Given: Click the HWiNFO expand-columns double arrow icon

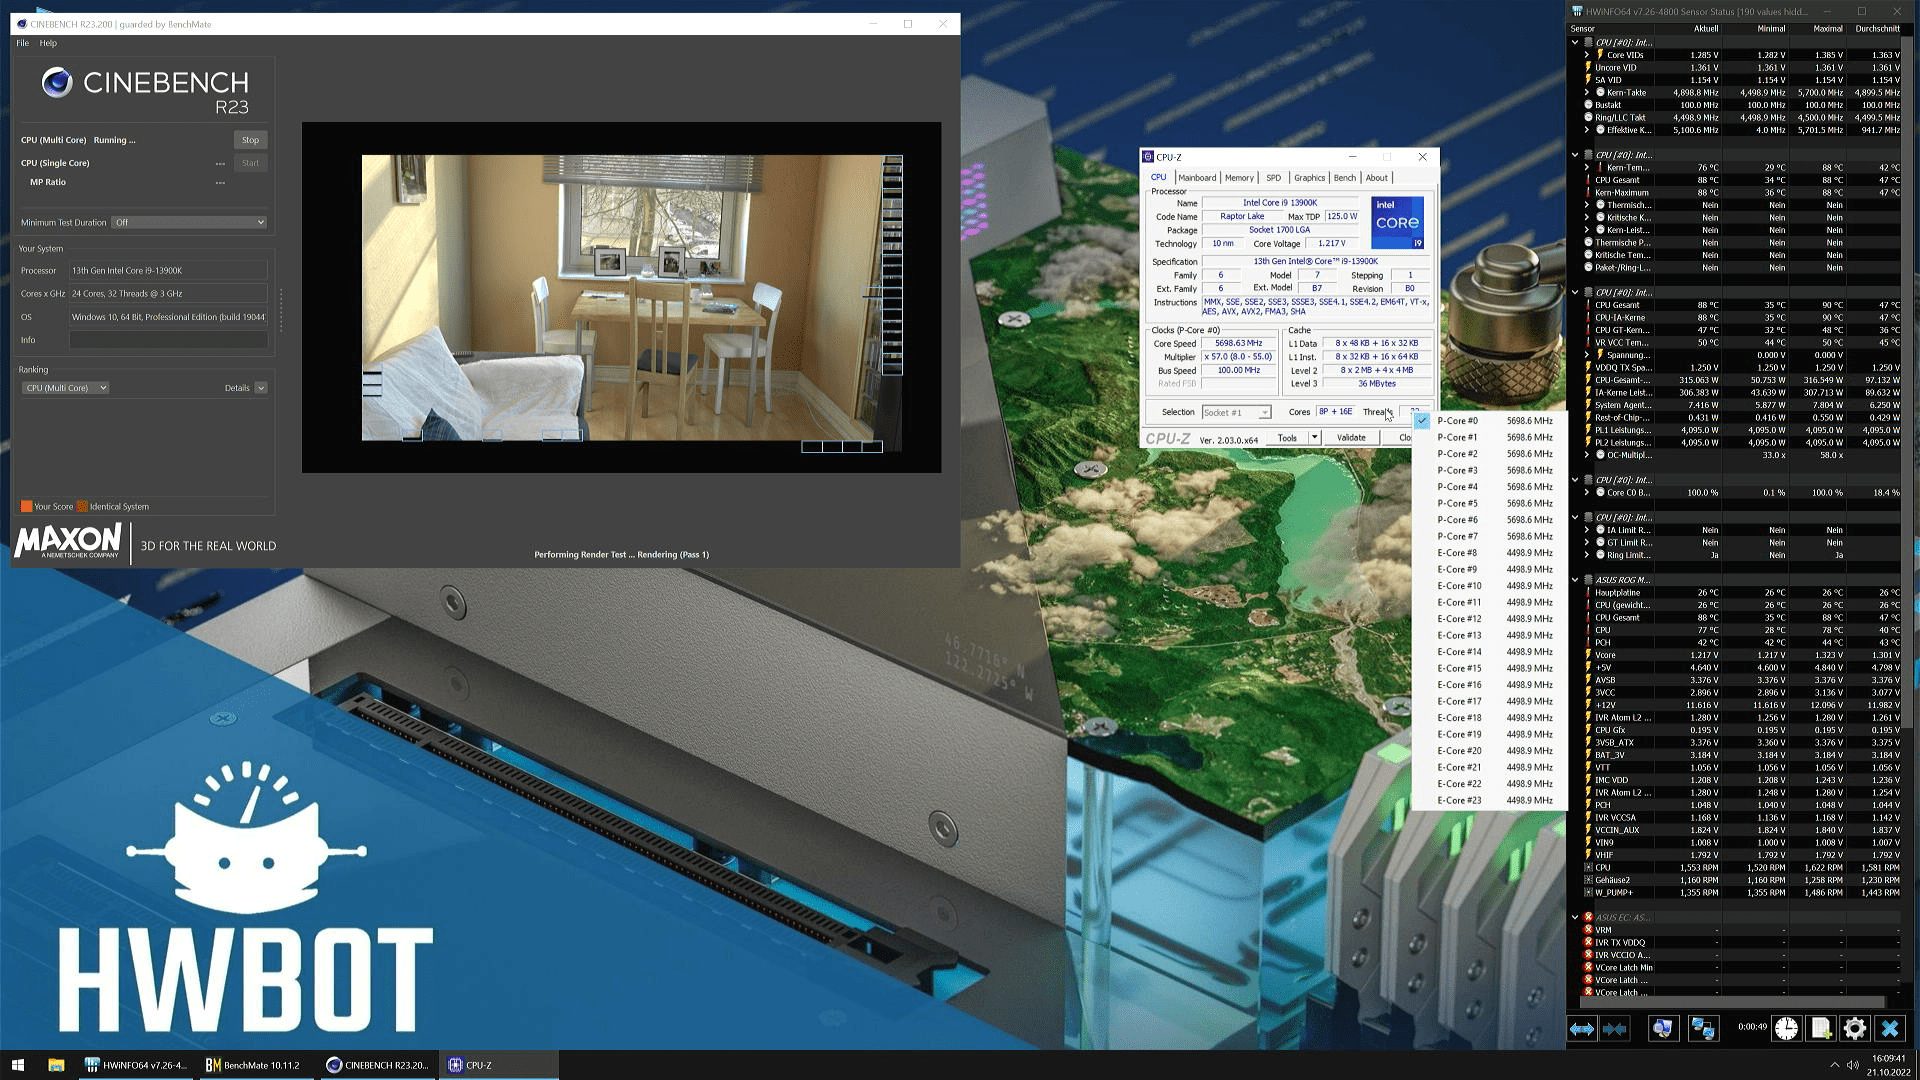Looking at the screenshot, I should [x=1581, y=1028].
